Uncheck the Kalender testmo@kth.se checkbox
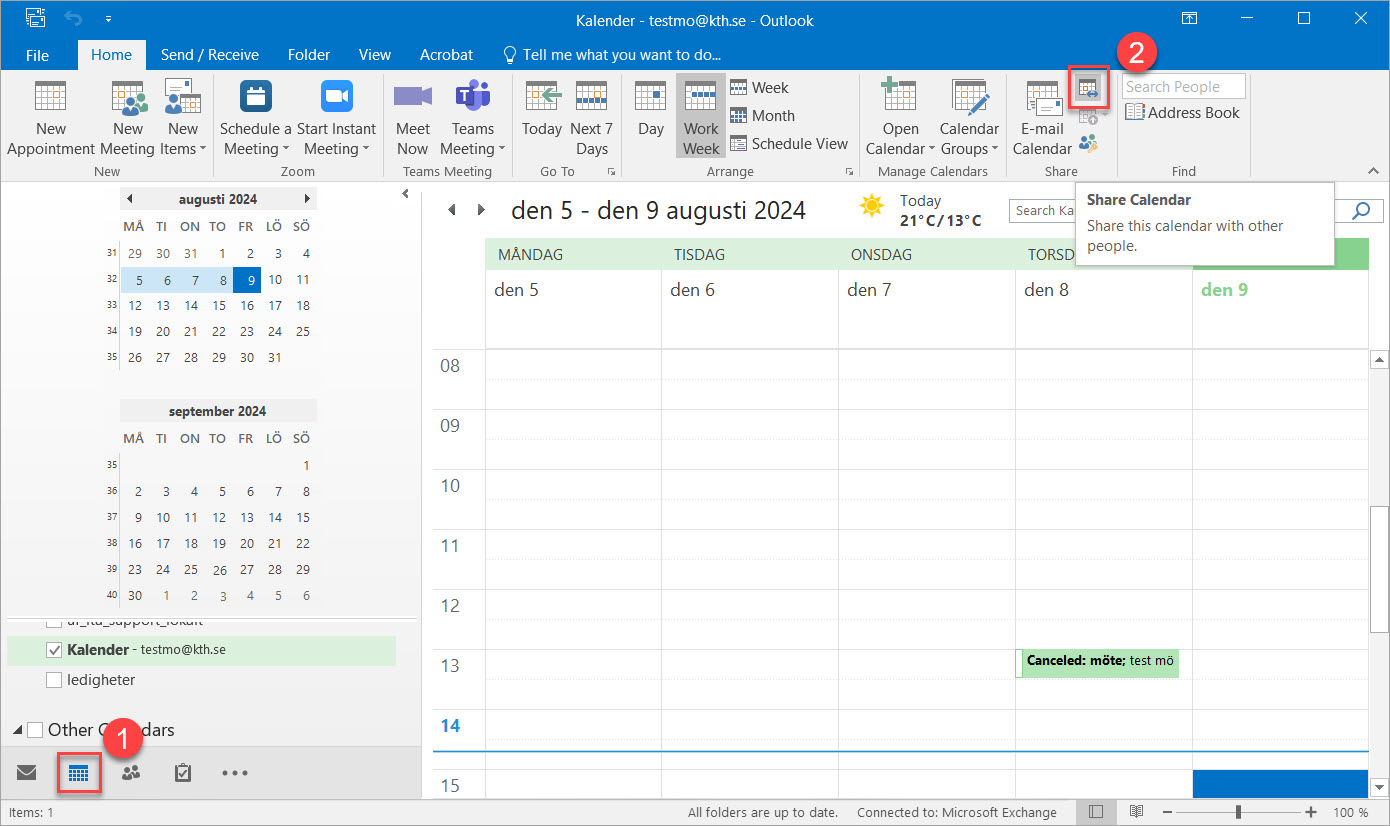This screenshot has height=826, width=1390. pyautogui.click(x=54, y=650)
